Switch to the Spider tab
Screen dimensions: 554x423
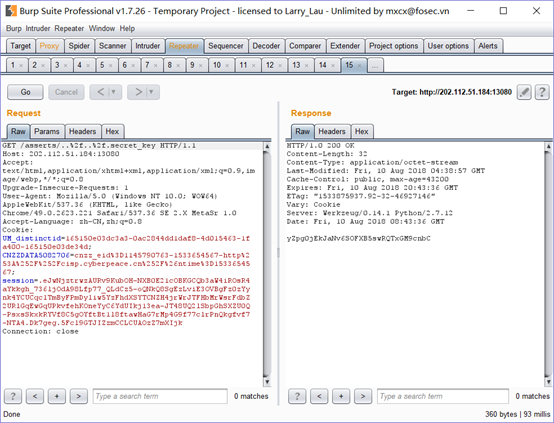pyautogui.click(x=79, y=46)
